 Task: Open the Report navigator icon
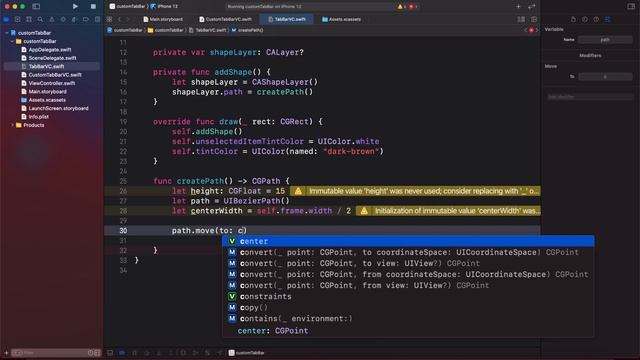click(97, 19)
